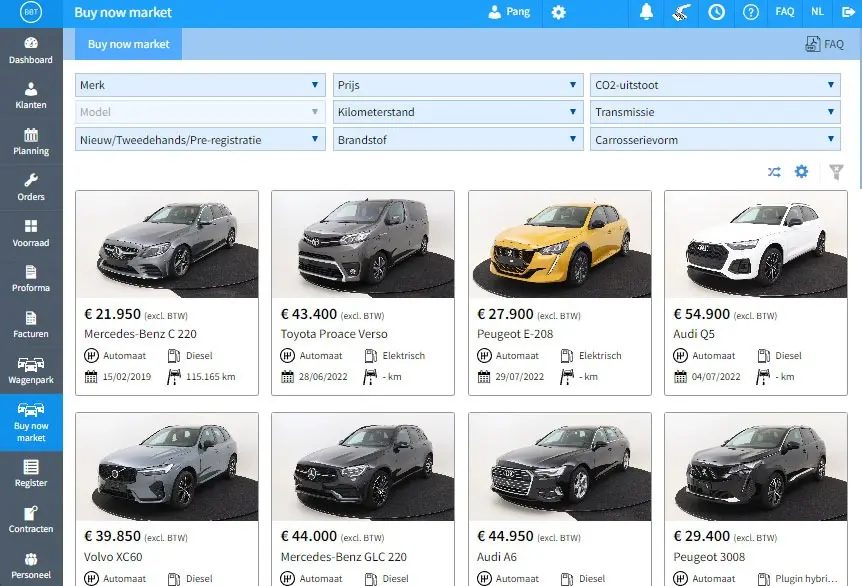Click the scanner icon in top bar
Screen dimensions: 862x586
pyautogui.click(x=681, y=12)
